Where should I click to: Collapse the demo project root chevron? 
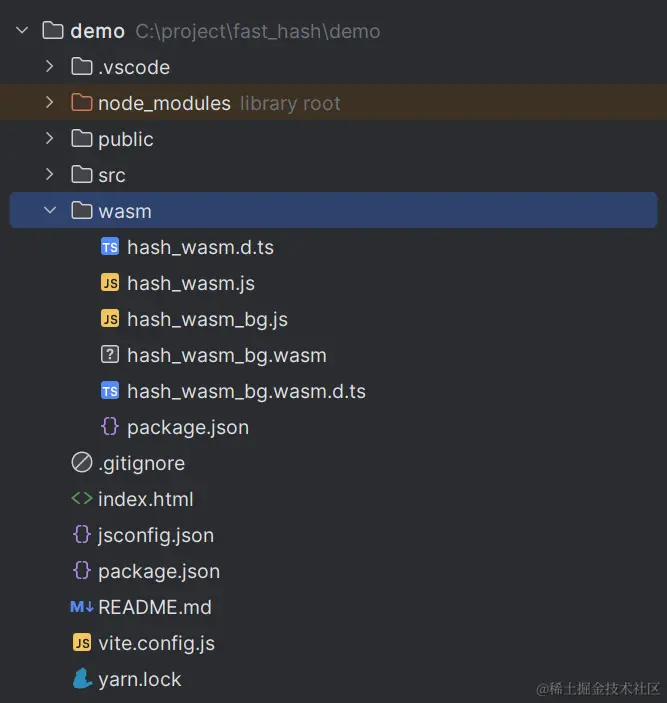click(22, 31)
